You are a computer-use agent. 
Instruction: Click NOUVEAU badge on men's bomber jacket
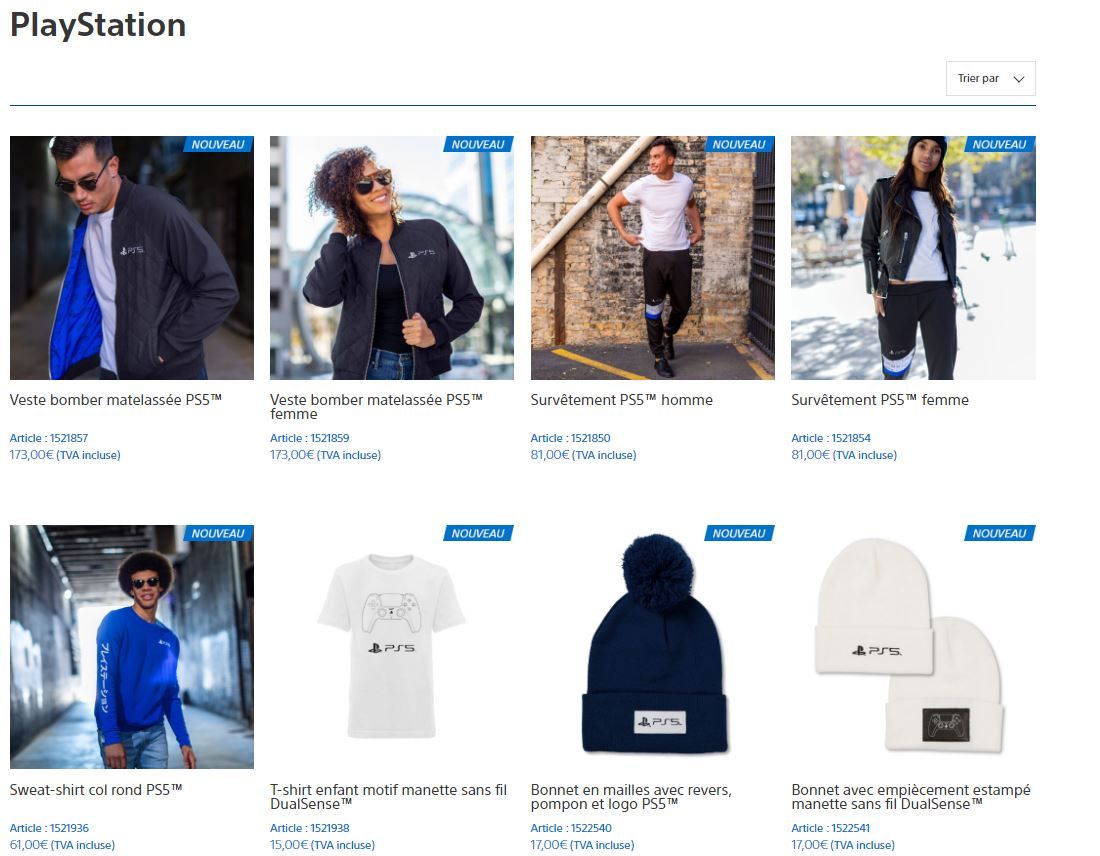tap(218, 144)
